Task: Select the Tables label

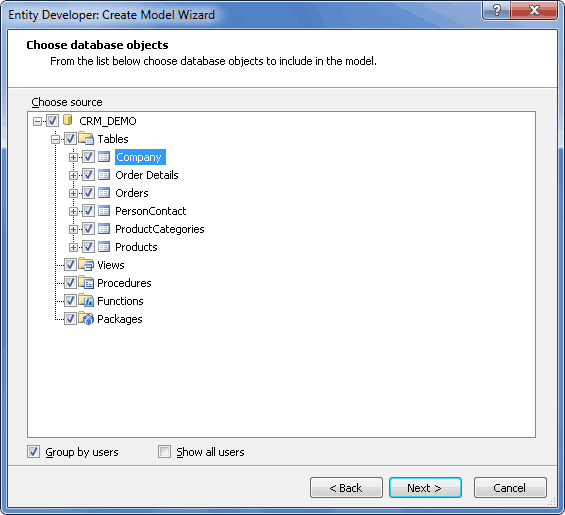Action: (113, 139)
